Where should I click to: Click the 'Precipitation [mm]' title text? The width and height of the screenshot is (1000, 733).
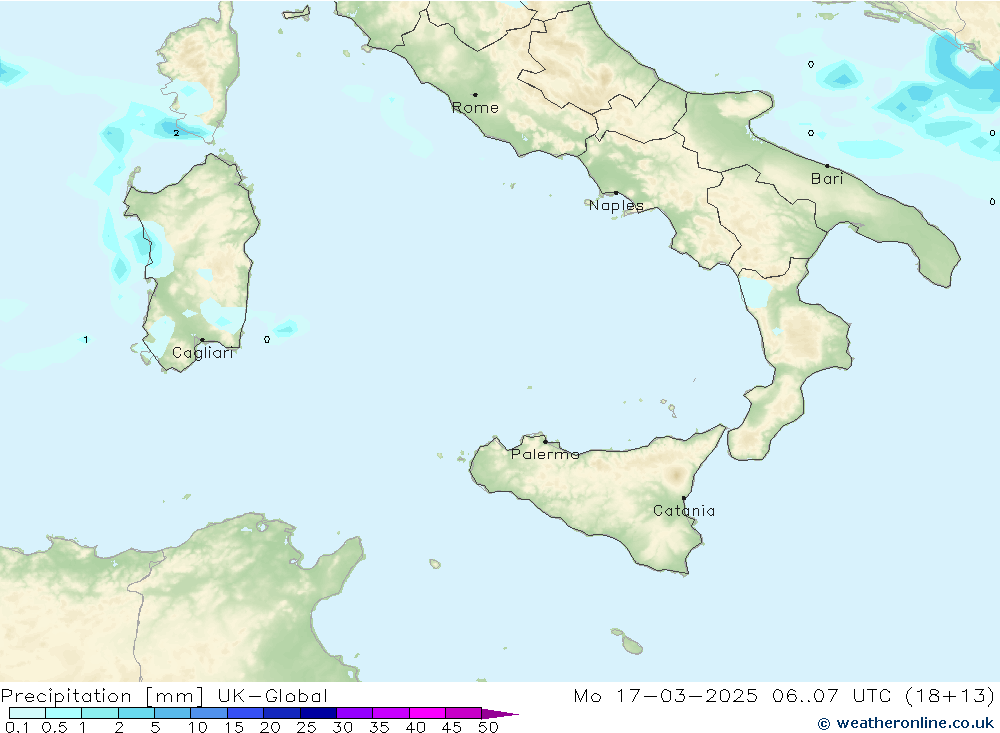click(102, 696)
